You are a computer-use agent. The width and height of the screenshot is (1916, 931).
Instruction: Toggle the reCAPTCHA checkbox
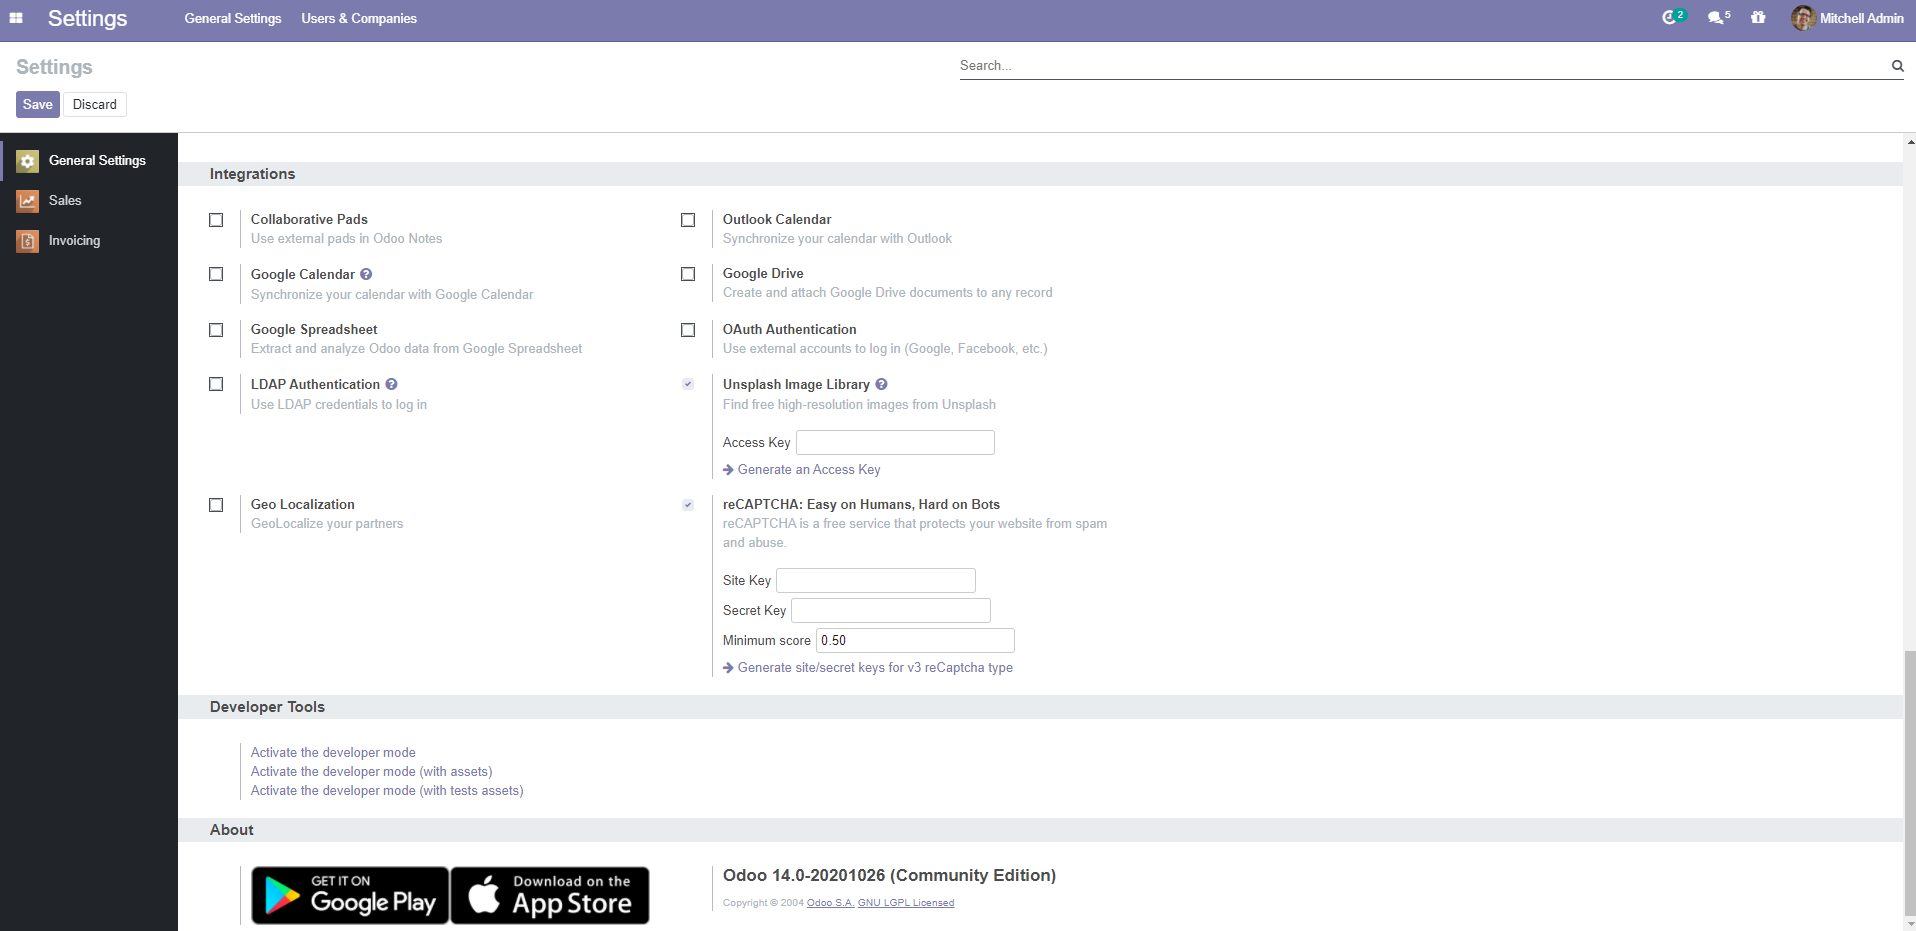tap(688, 505)
